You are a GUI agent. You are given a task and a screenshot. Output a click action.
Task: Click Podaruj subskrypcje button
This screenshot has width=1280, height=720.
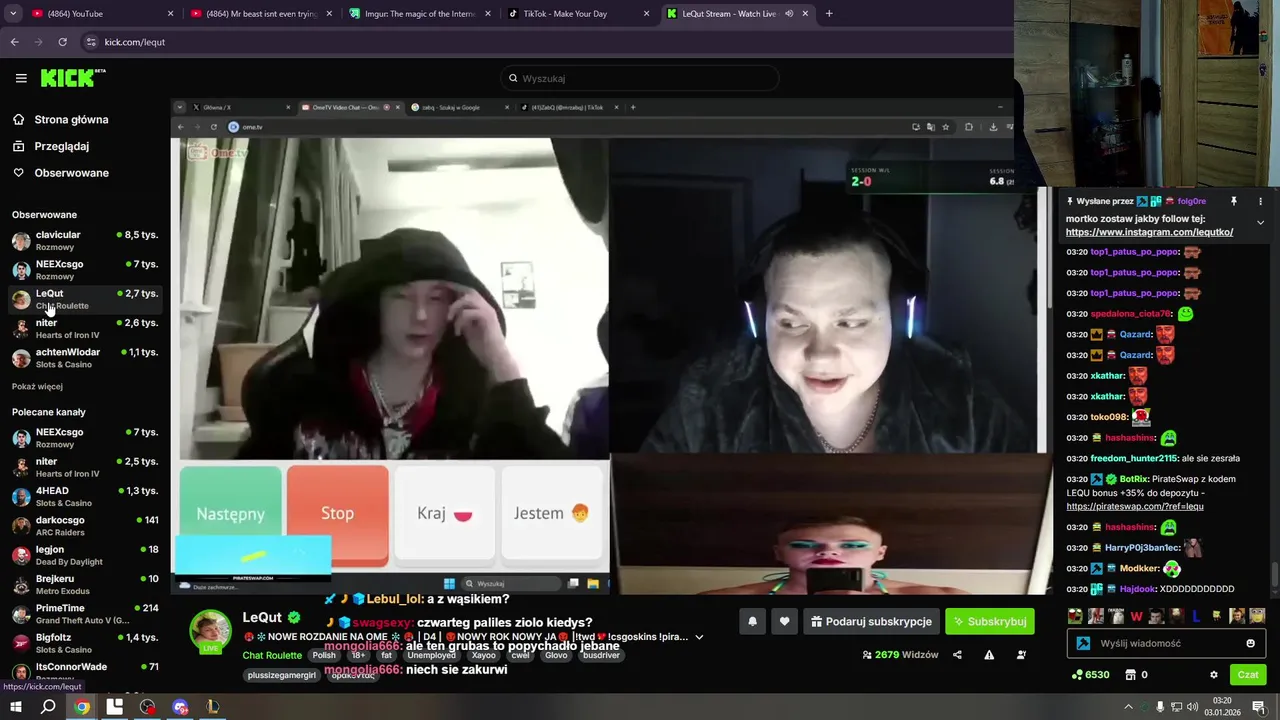[871, 621]
